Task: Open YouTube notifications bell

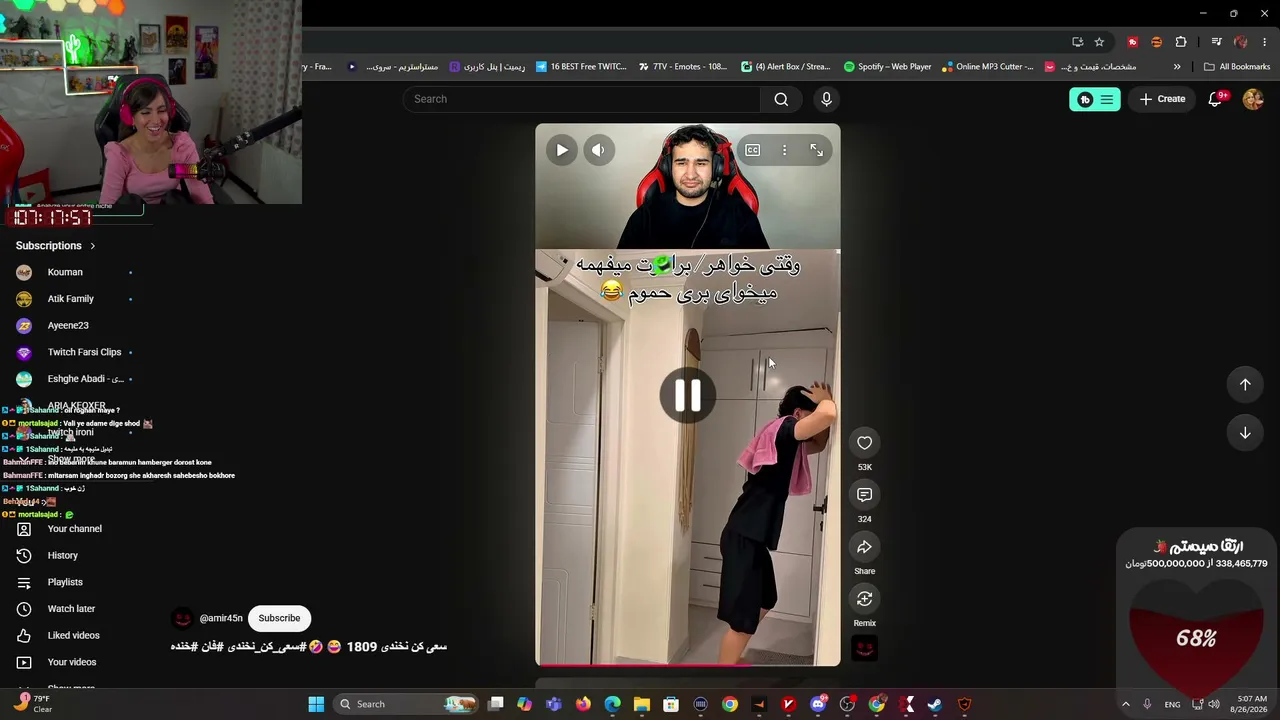Action: [1216, 99]
